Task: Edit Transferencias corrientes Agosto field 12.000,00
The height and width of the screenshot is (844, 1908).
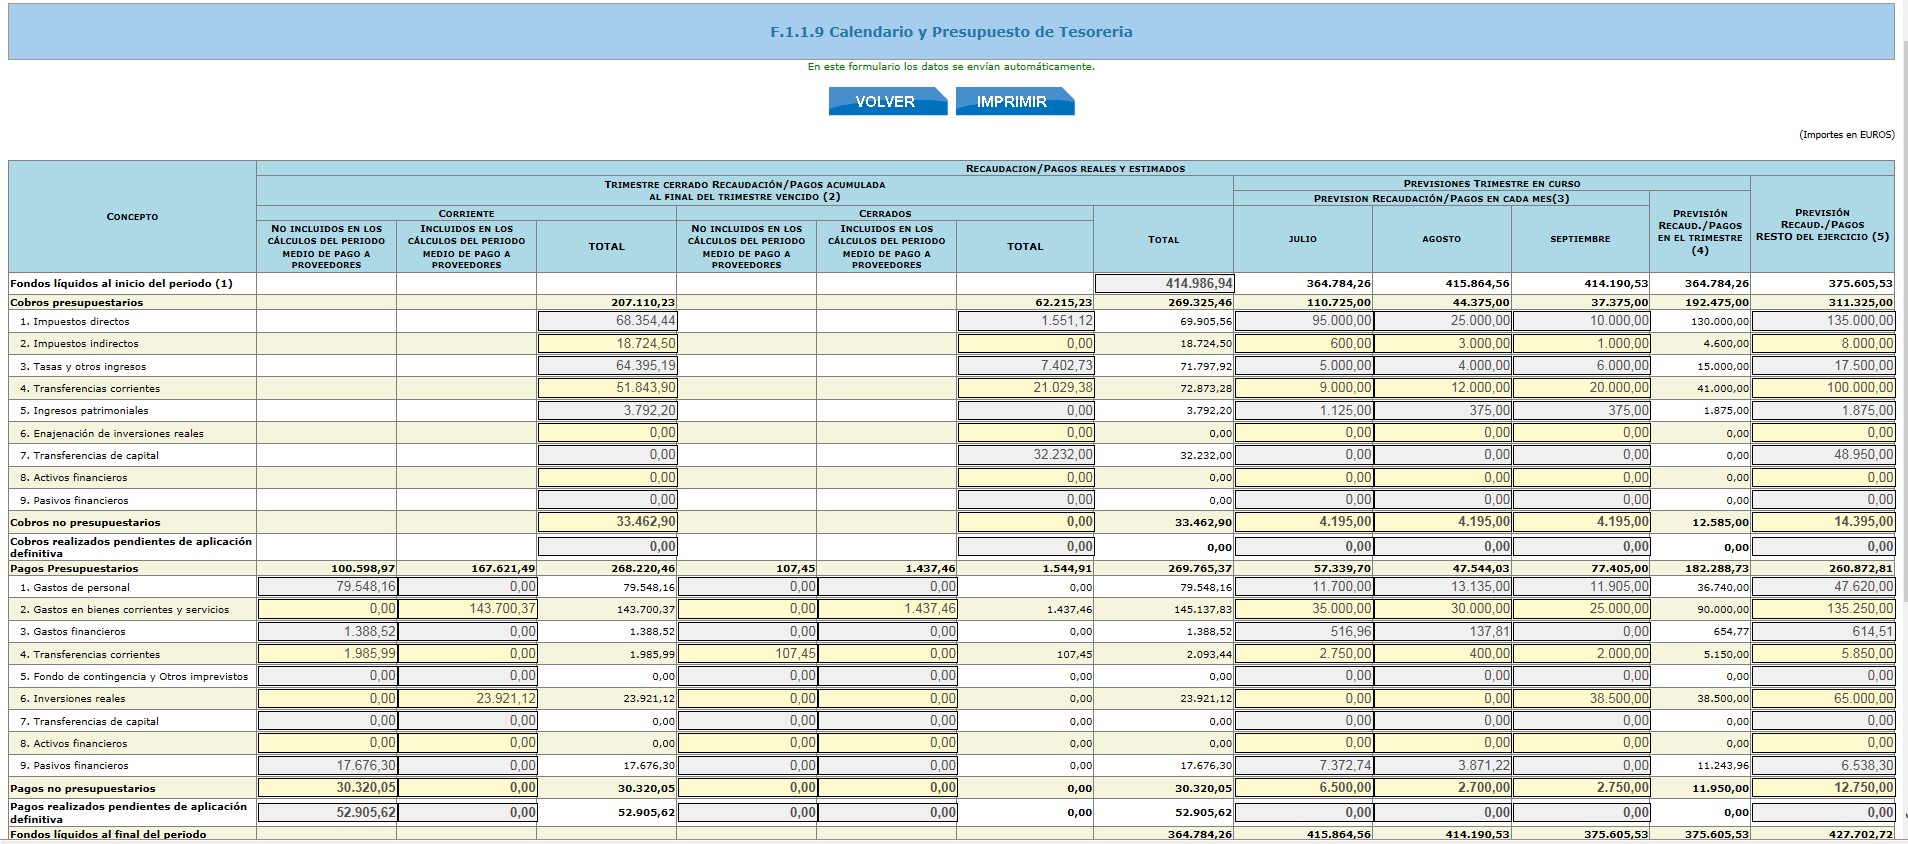Action: pyautogui.click(x=1443, y=388)
